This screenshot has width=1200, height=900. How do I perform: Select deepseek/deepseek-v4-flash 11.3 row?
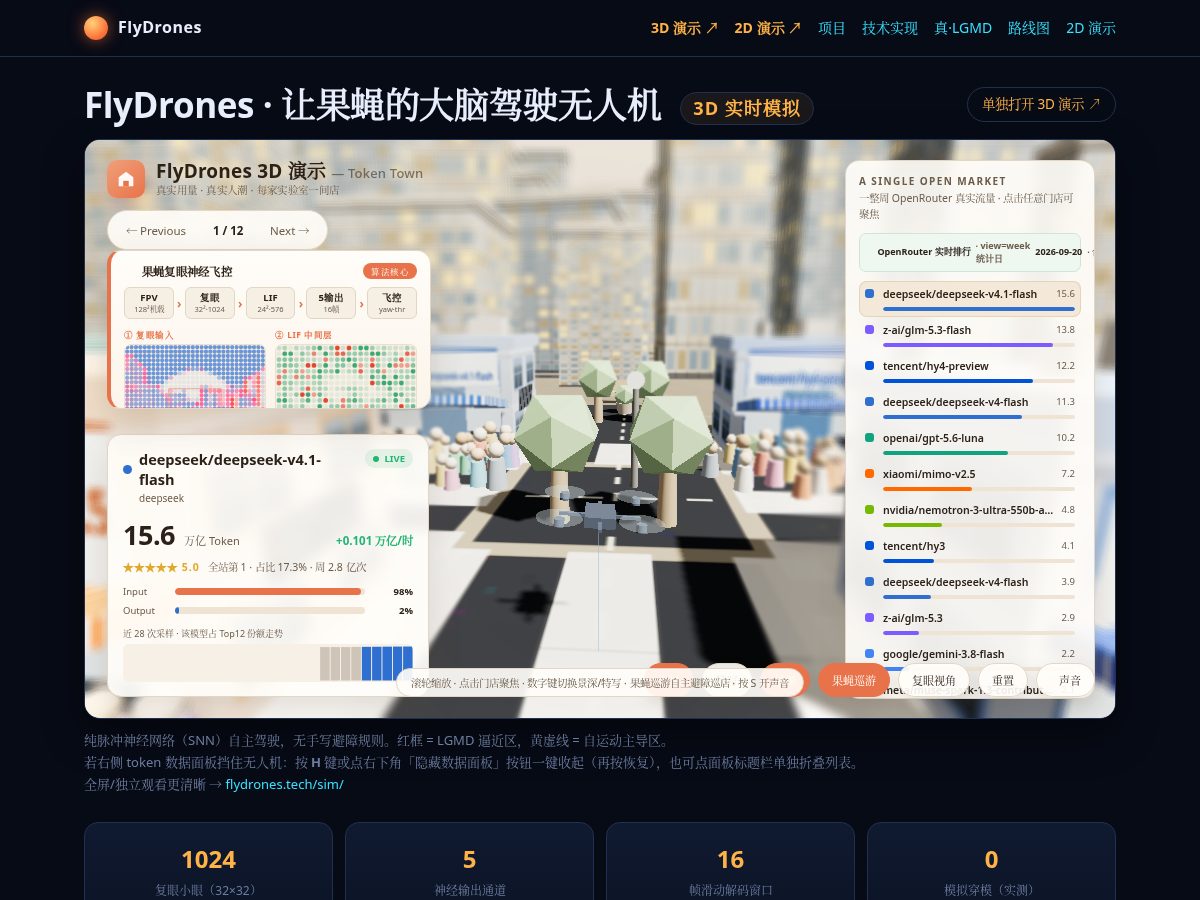970,406
